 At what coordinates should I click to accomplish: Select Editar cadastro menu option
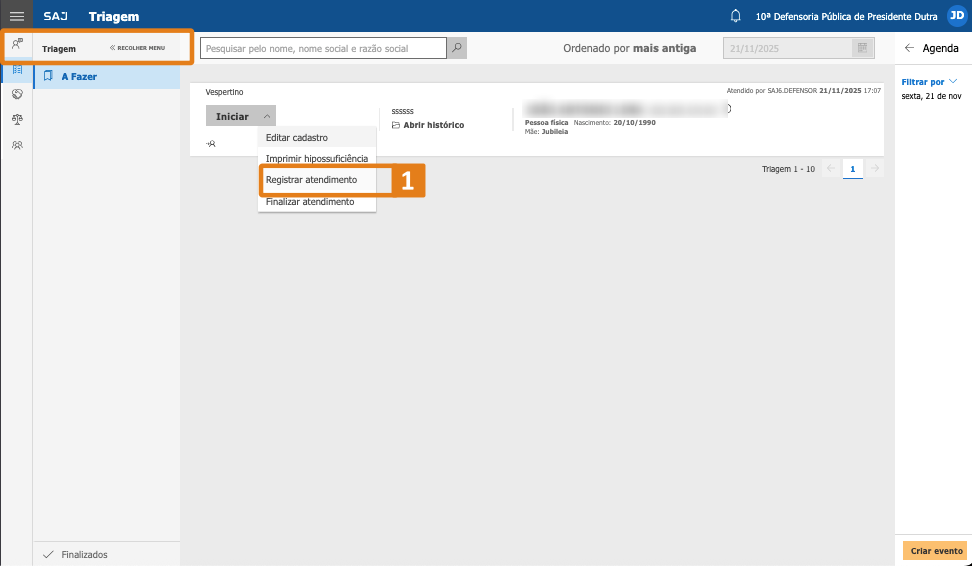(296, 137)
